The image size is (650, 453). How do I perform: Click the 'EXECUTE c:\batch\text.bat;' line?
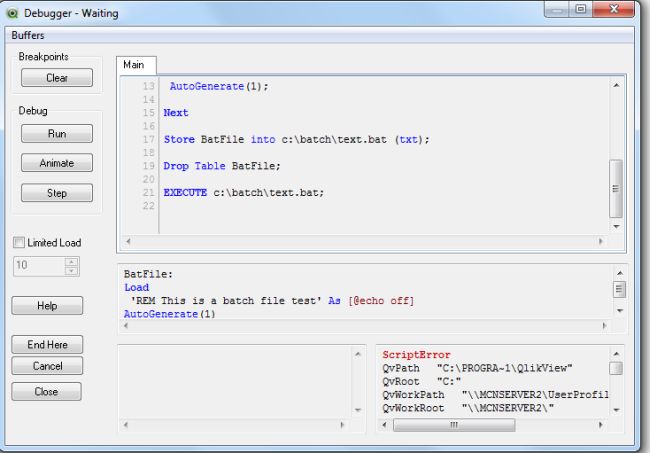pyautogui.click(x=244, y=193)
